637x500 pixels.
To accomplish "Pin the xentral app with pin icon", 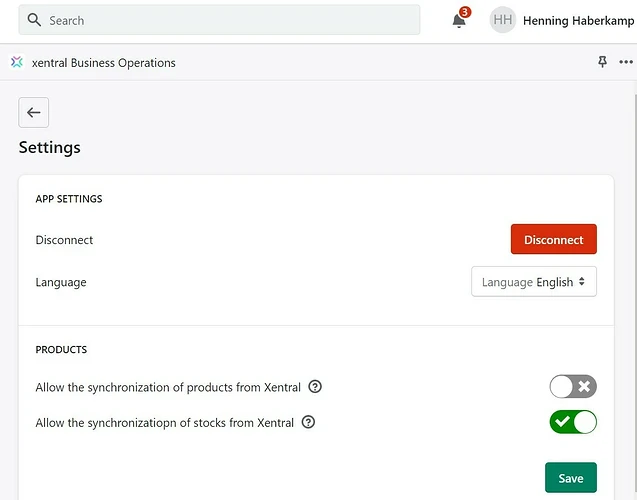I will [602, 62].
